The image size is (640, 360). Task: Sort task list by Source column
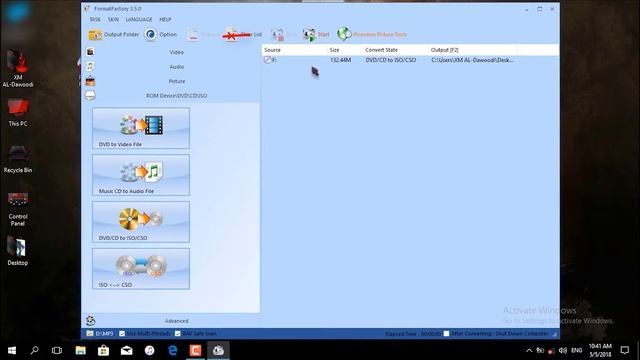(x=294, y=50)
